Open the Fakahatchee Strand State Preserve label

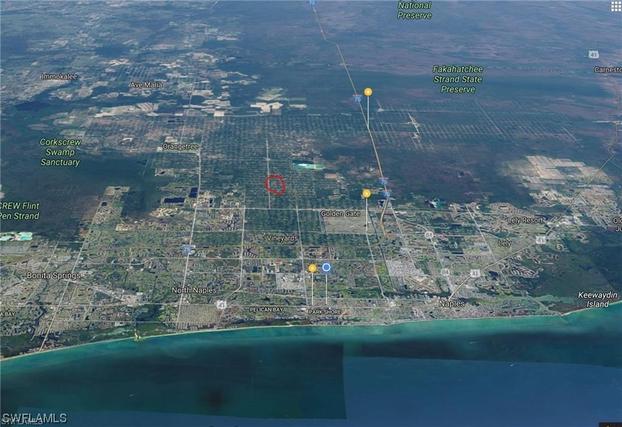coord(457,79)
